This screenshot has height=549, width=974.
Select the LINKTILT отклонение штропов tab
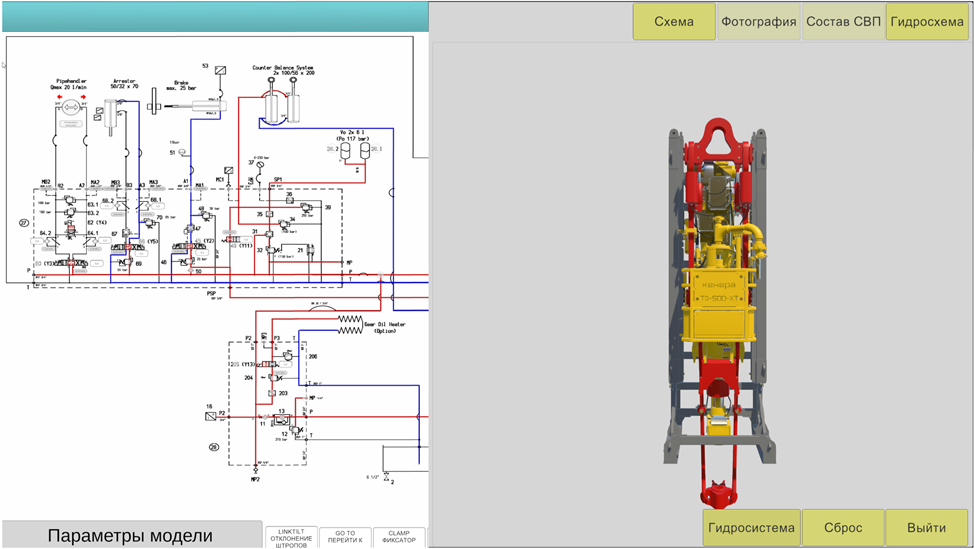pyautogui.click(x=291, y=538)
